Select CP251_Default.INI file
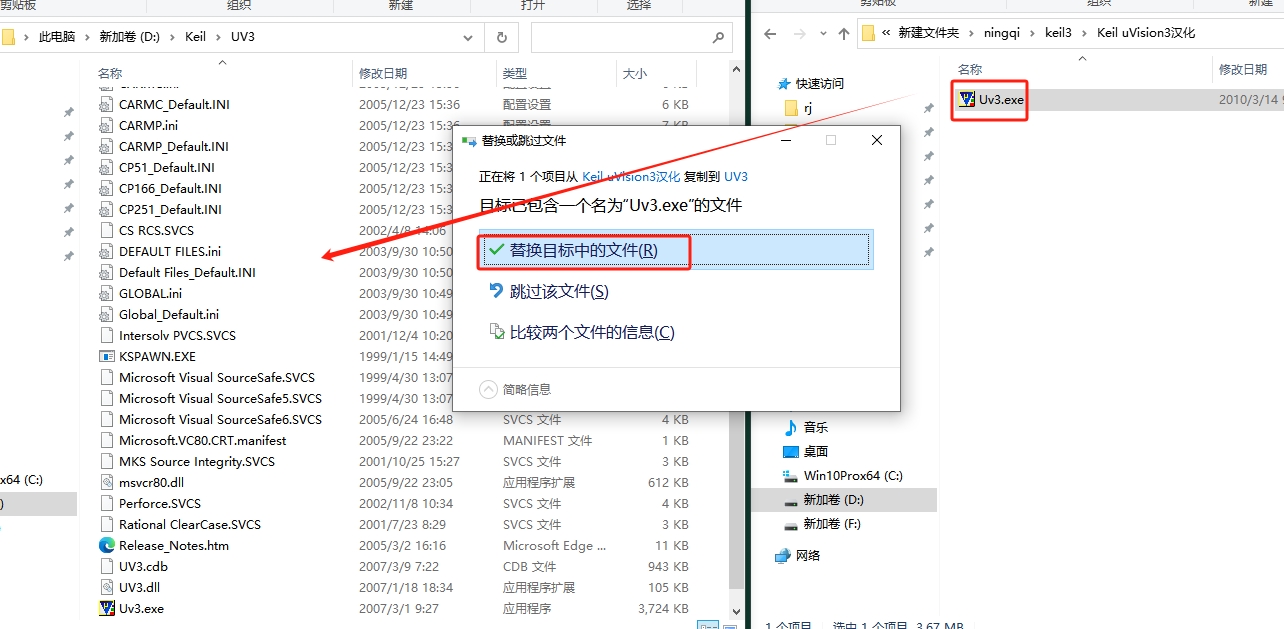Screen dimensions: 1284x629 click(x=171, y=209)
